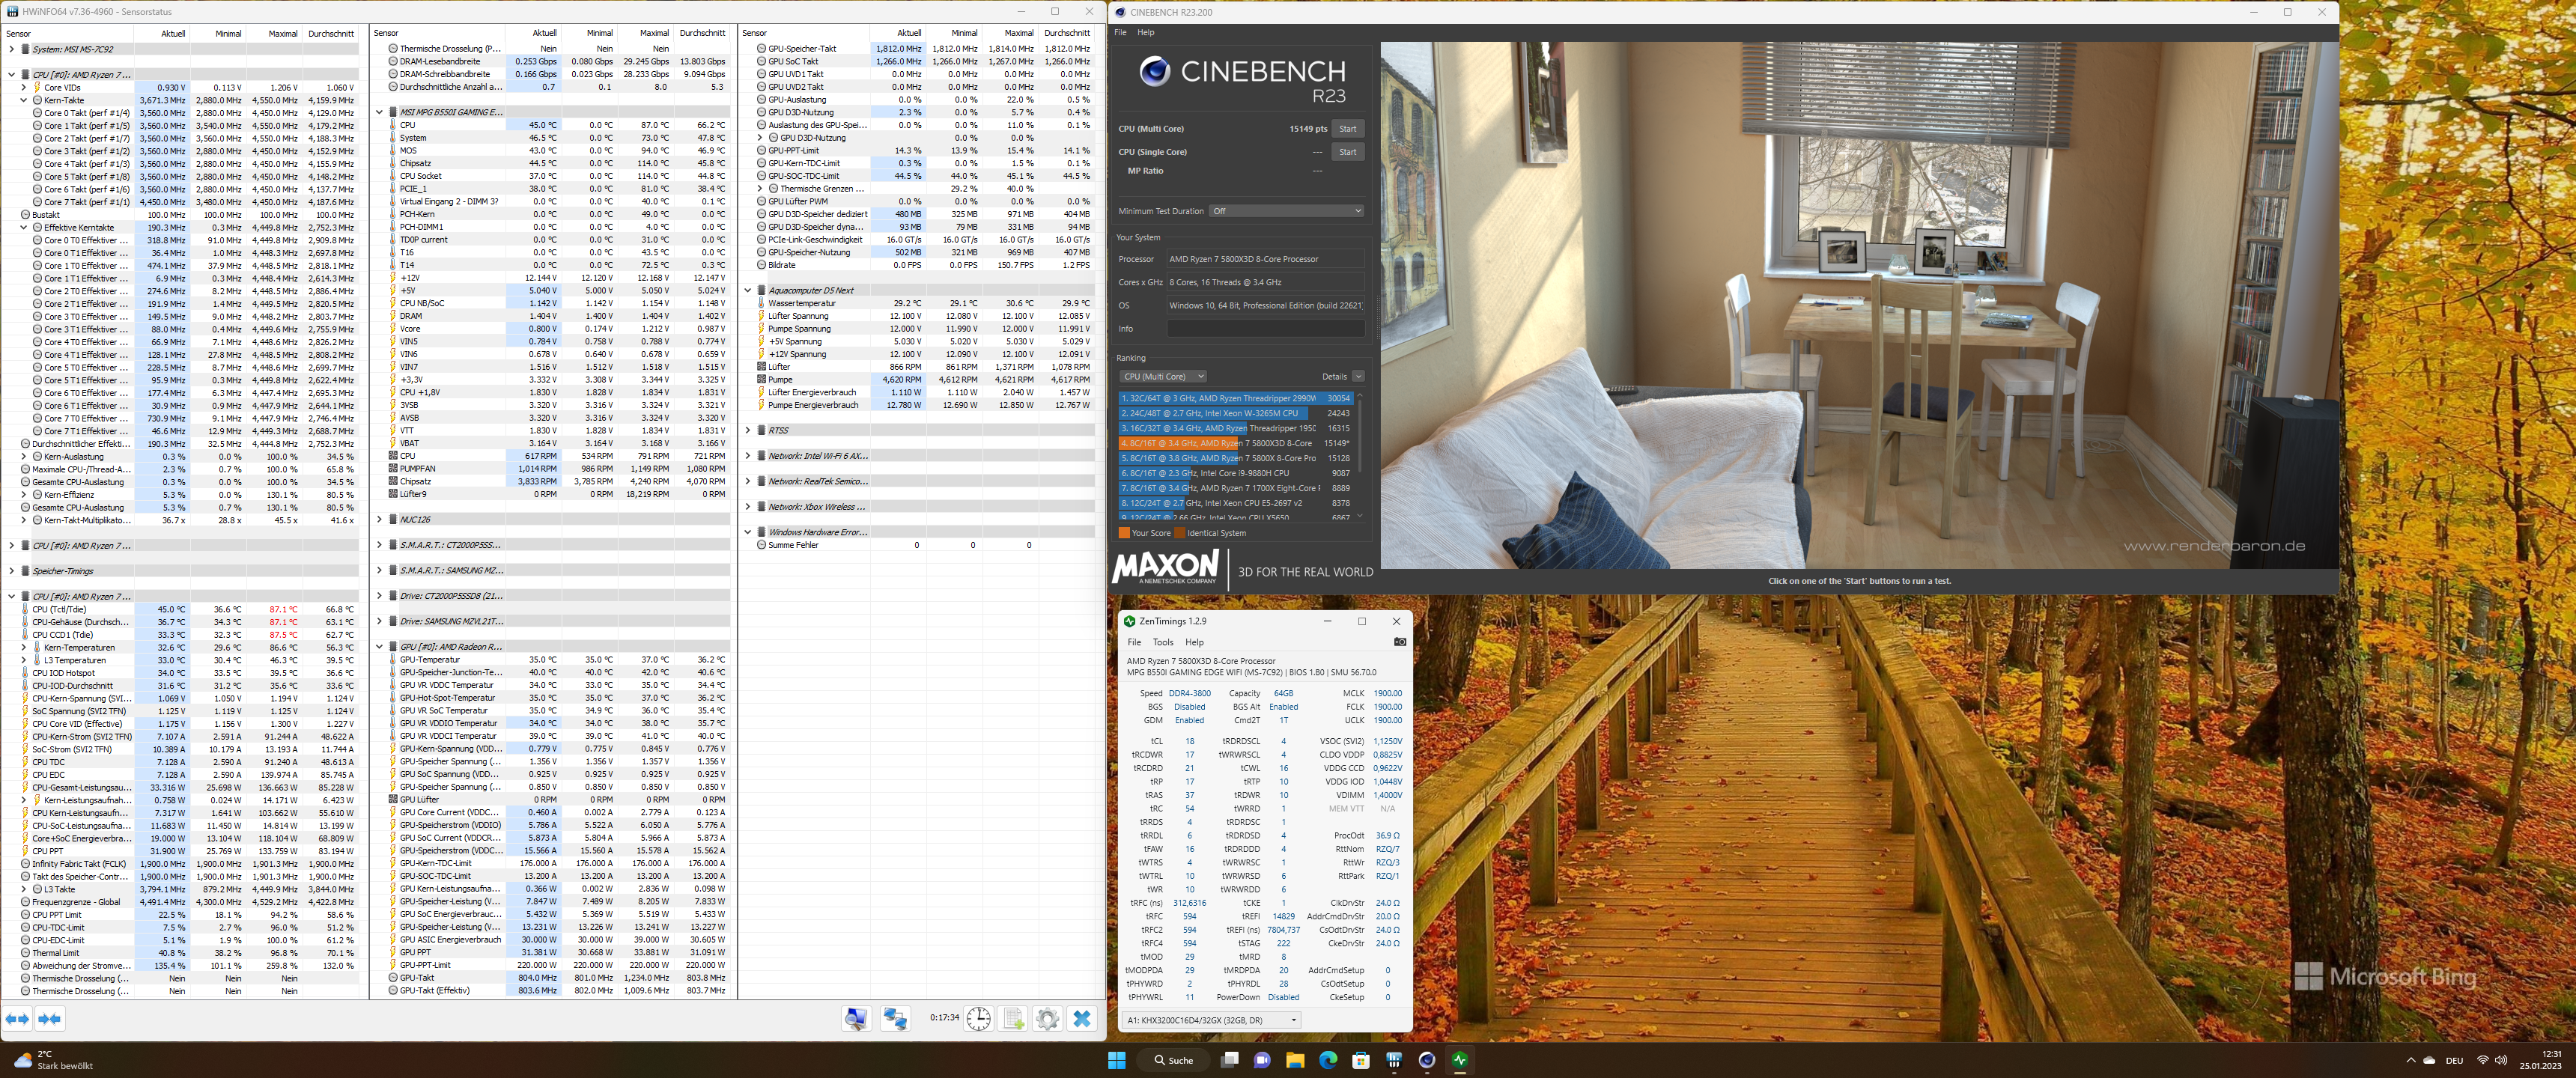The height and width of the screenshot is (1078, 2576).
Task: Open the HWiNFO settings gear icon
Action: [1047, 1019]
